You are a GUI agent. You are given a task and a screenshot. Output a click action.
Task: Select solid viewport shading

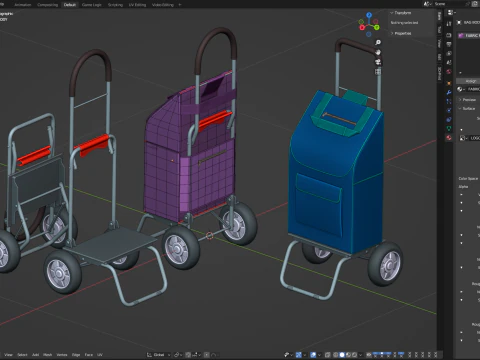[x=342, y=355]
